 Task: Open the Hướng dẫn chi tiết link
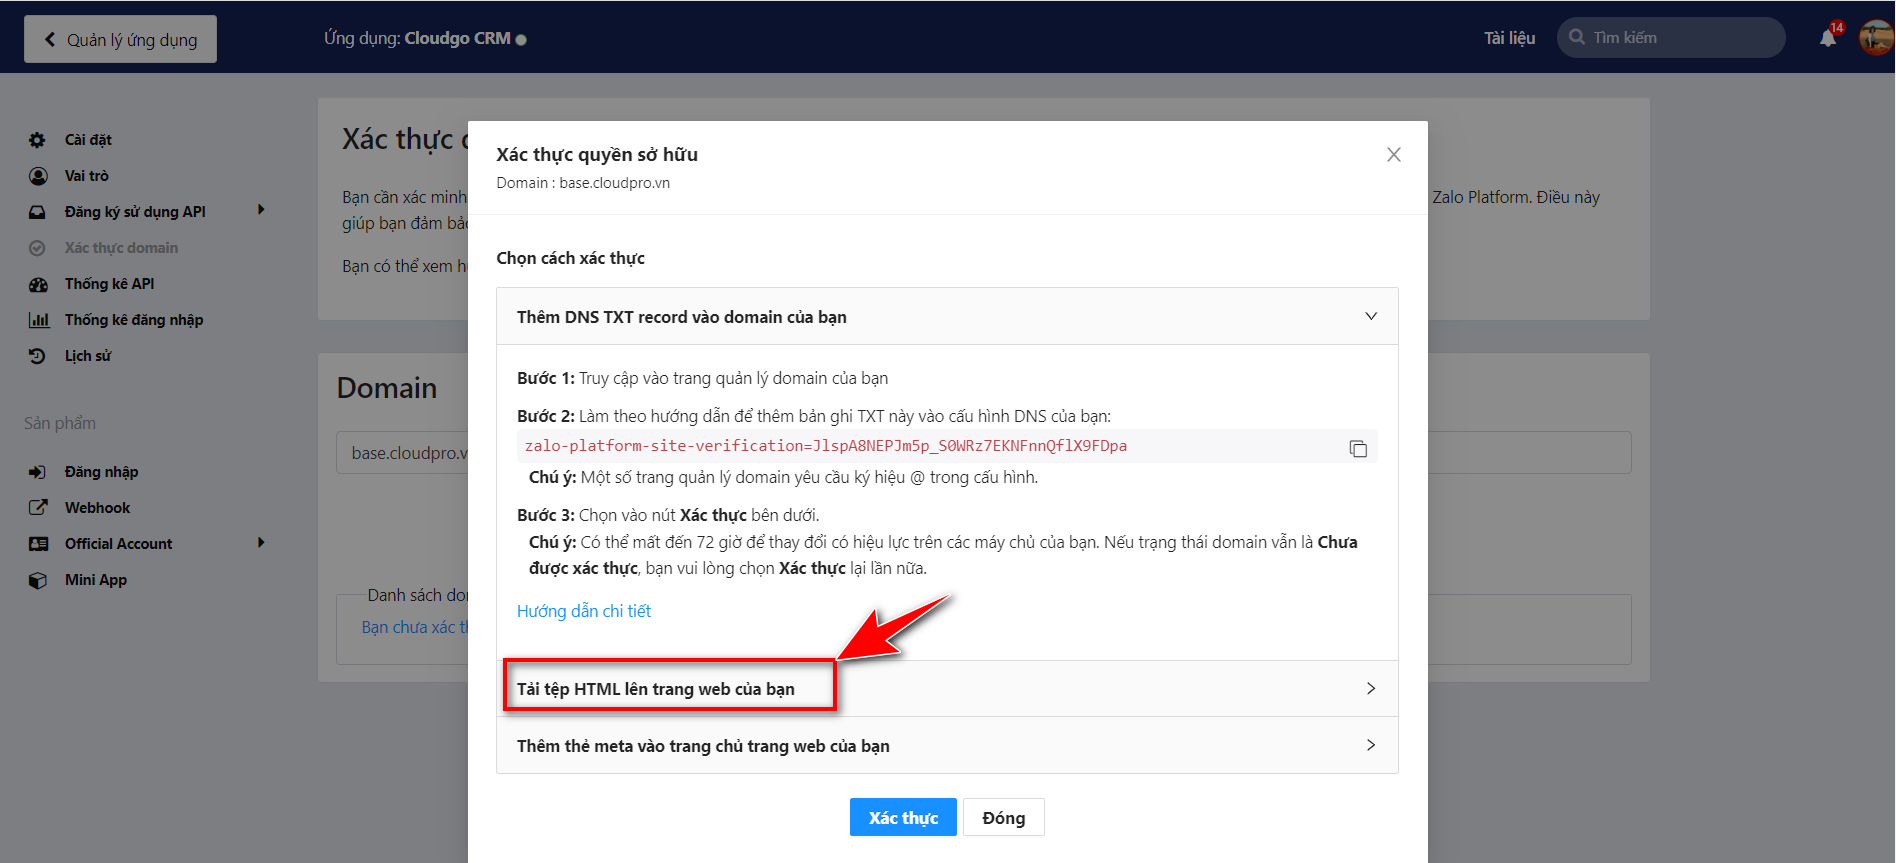click(584, 611)
